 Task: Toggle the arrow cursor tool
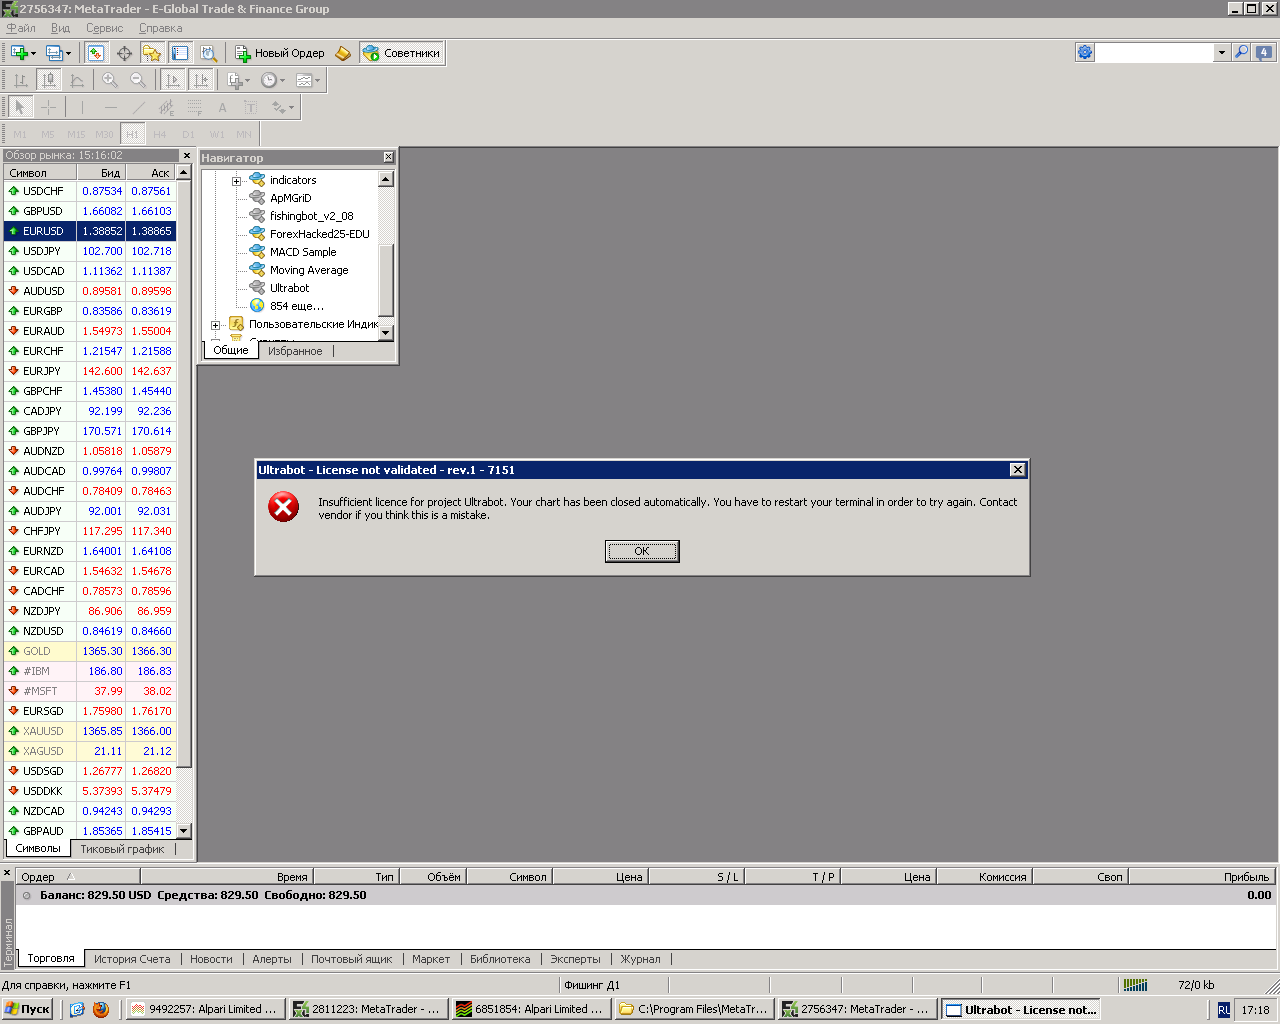click(20, 107)
